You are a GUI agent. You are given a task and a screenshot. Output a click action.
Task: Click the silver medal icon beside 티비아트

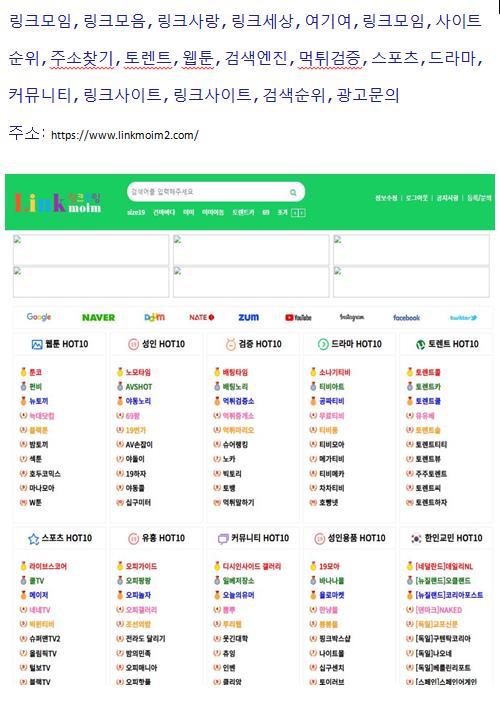(x=313, y=387)
